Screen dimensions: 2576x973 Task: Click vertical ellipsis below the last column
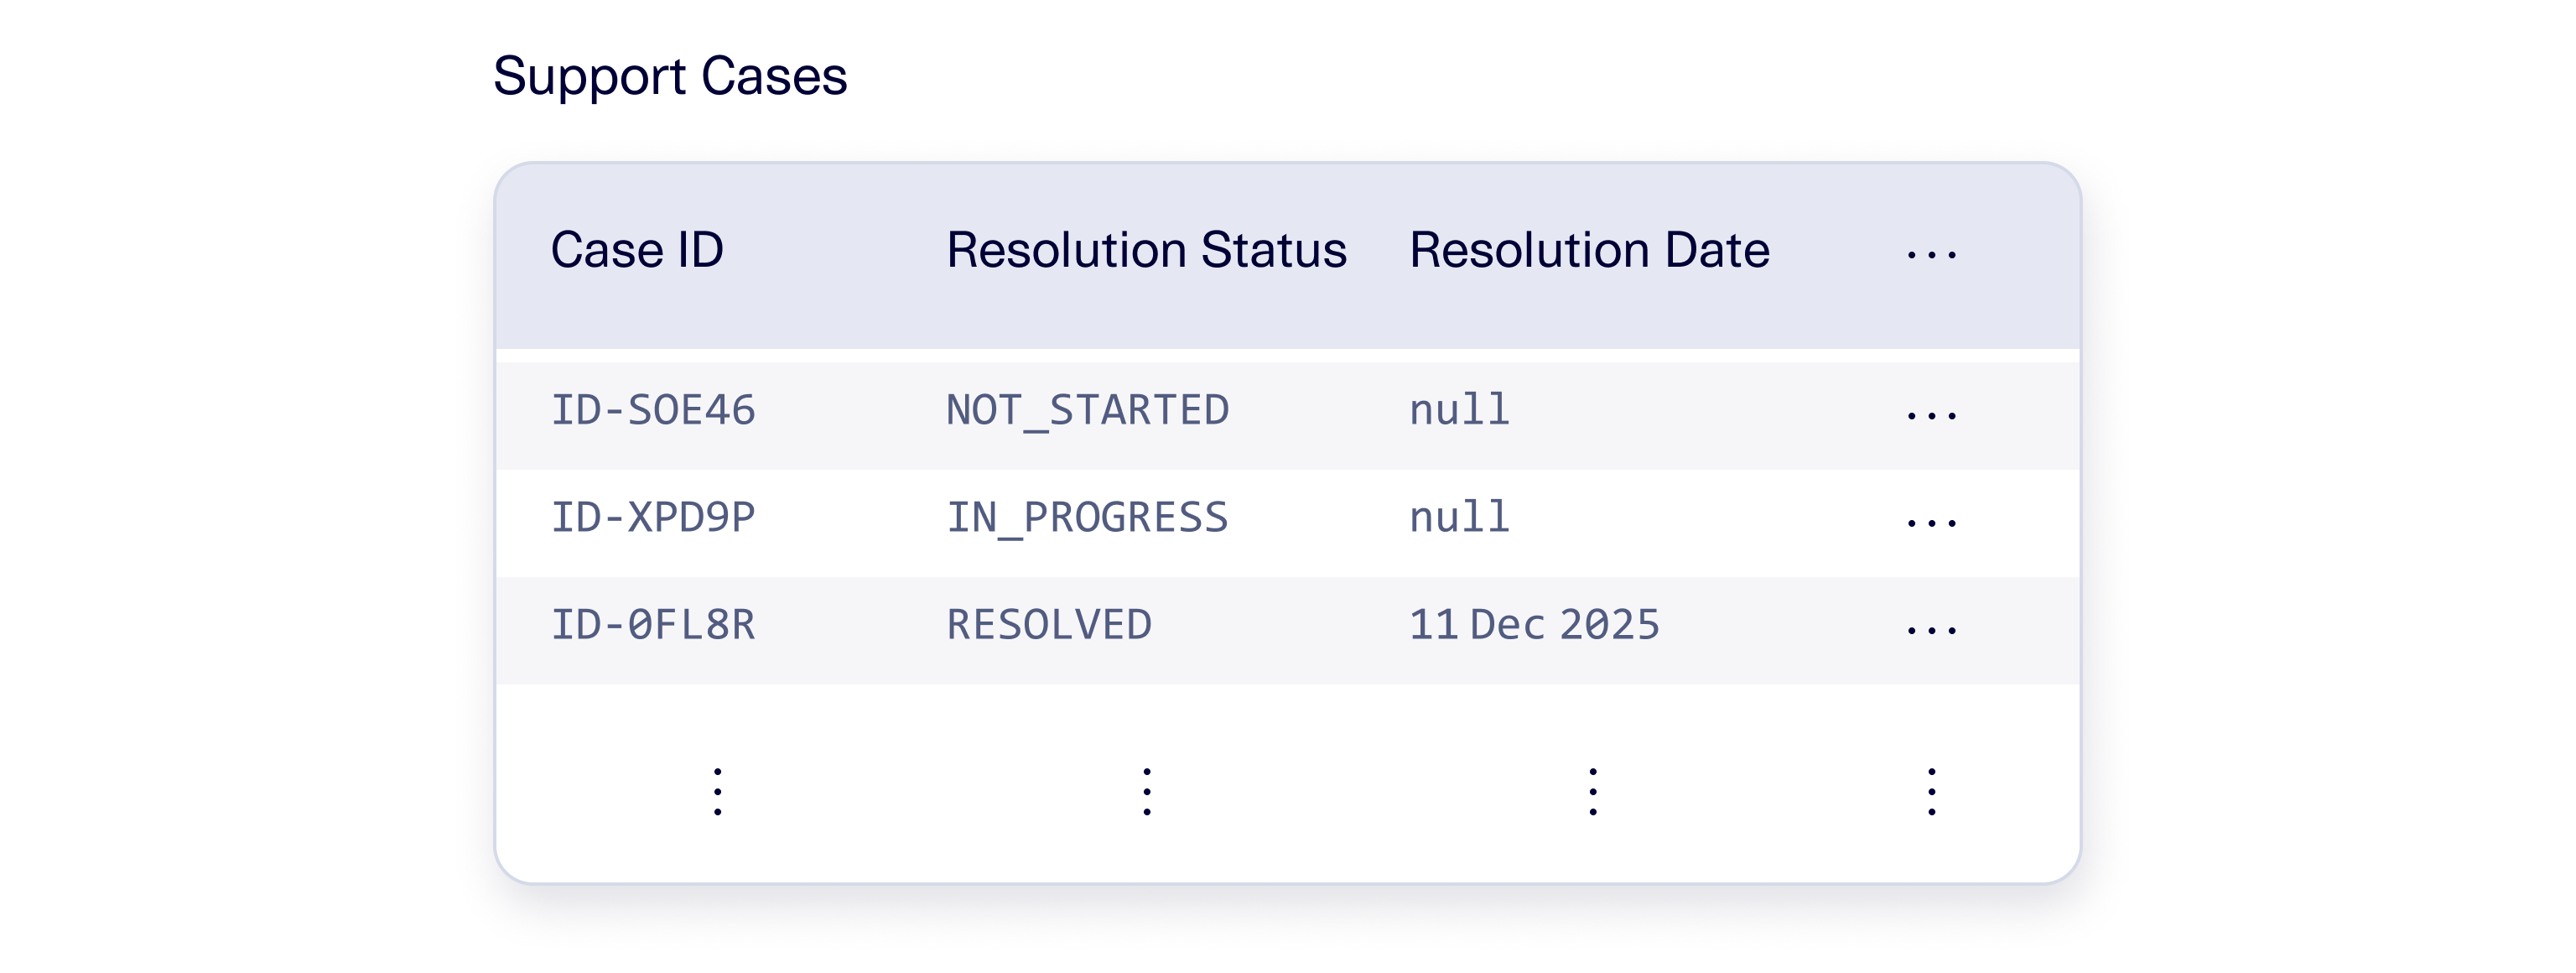1931,791
